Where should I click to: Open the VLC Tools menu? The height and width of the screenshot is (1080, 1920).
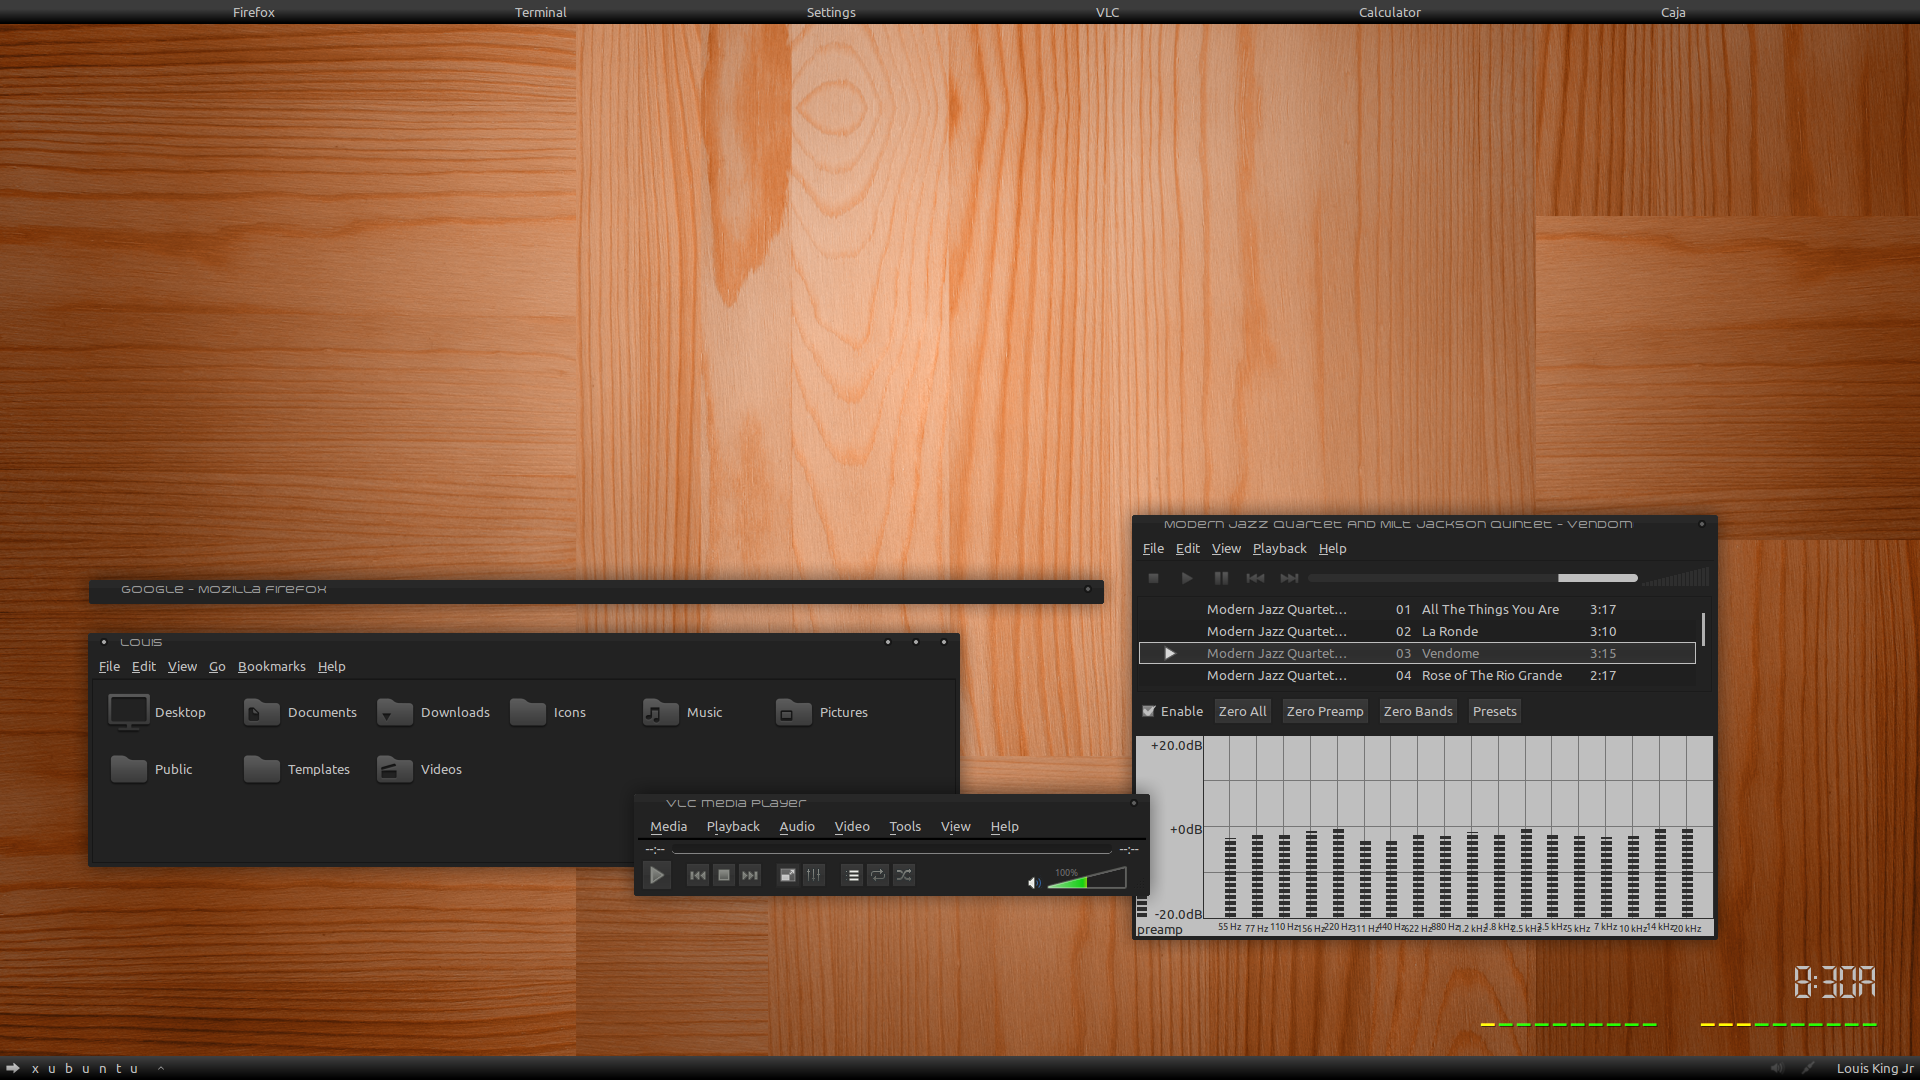905,827
